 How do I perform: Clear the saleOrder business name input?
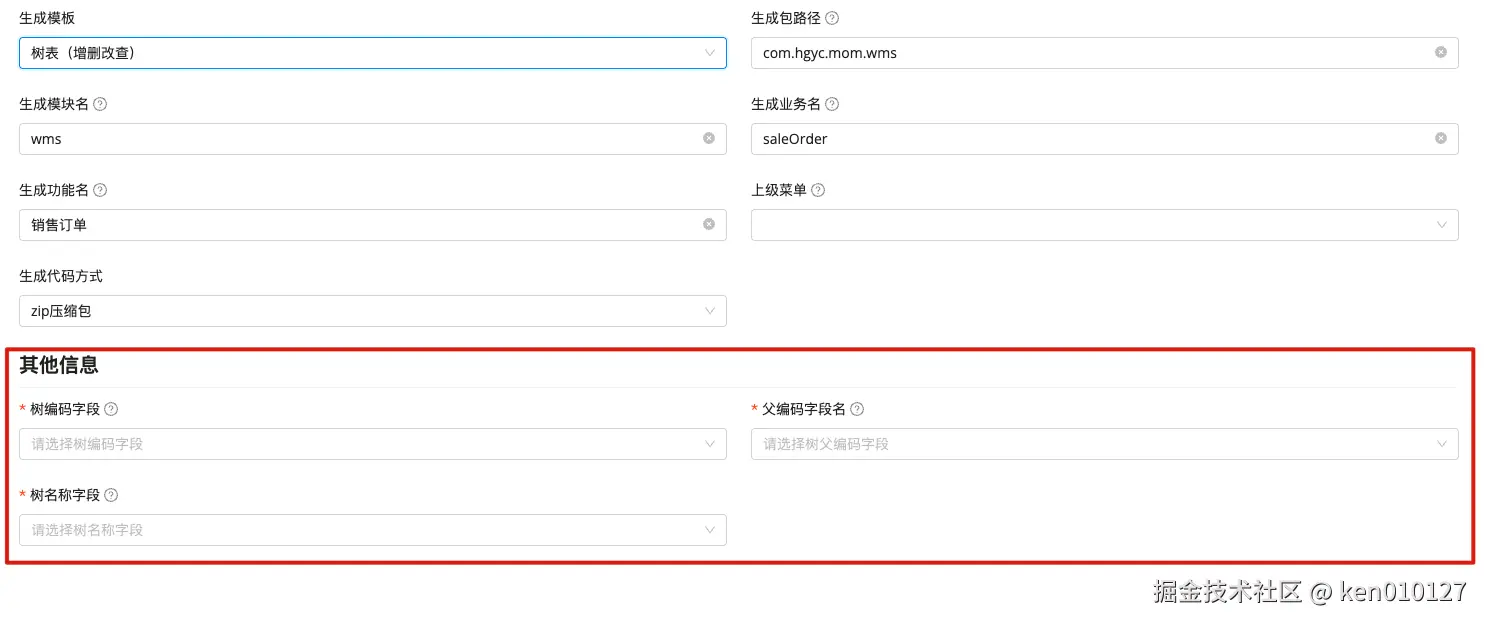[x=1440, y=138]
